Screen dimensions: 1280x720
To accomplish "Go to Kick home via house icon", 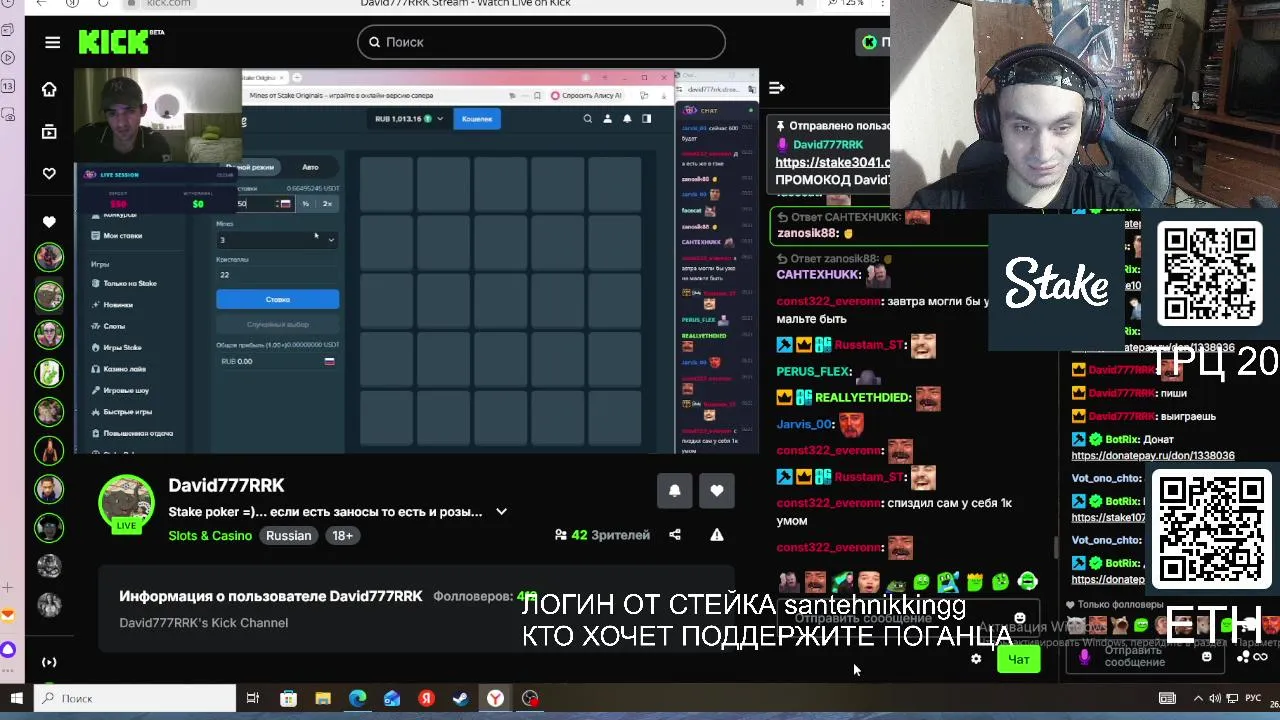I will tap(49, 89).
